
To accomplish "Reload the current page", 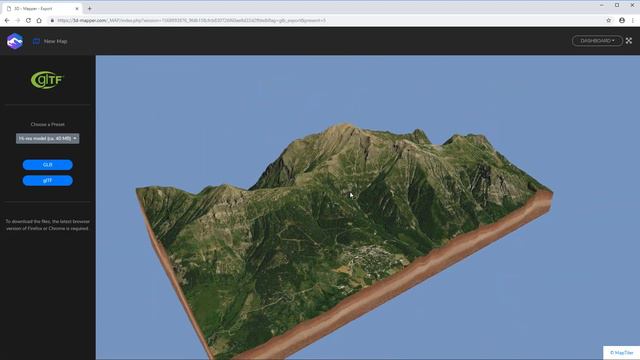I will tap(28, 20).
